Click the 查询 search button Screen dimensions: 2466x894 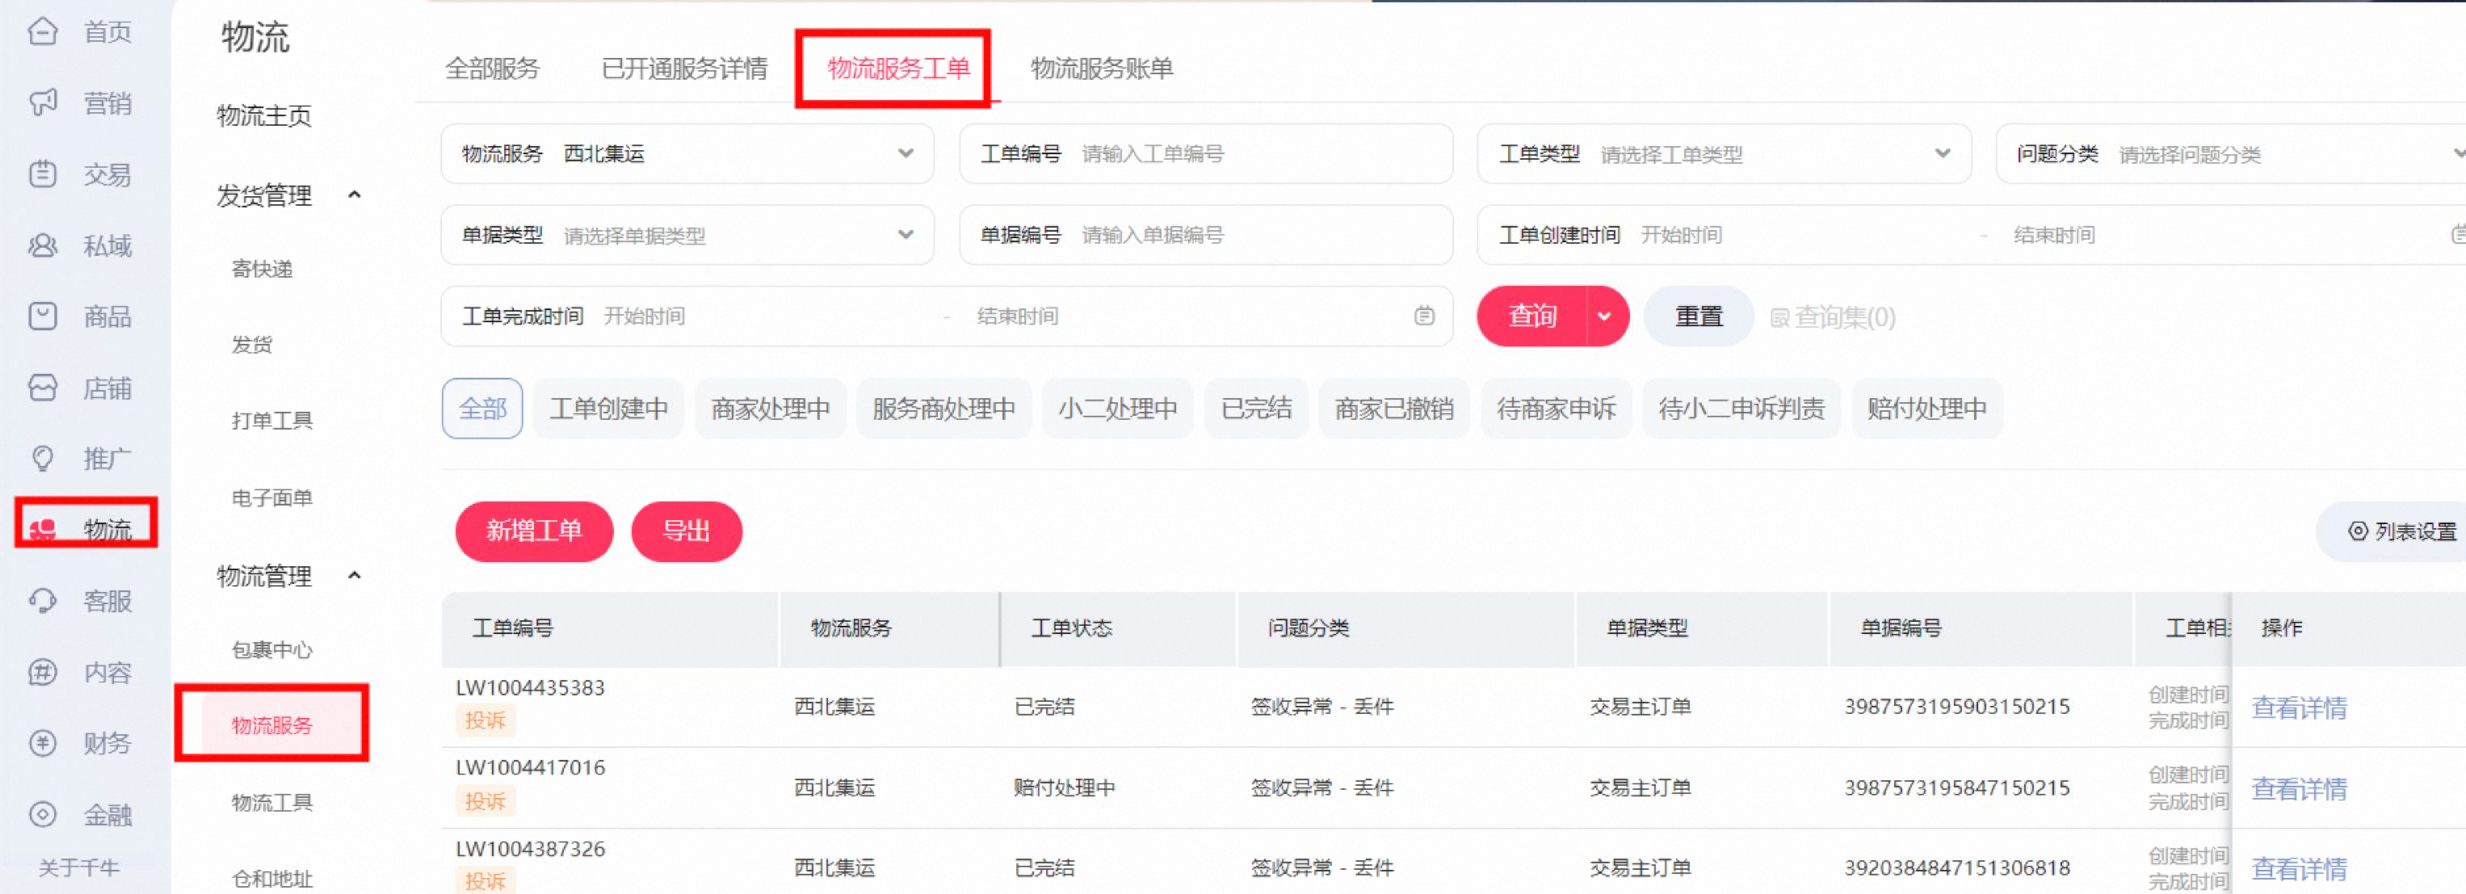click(1532, 316)
